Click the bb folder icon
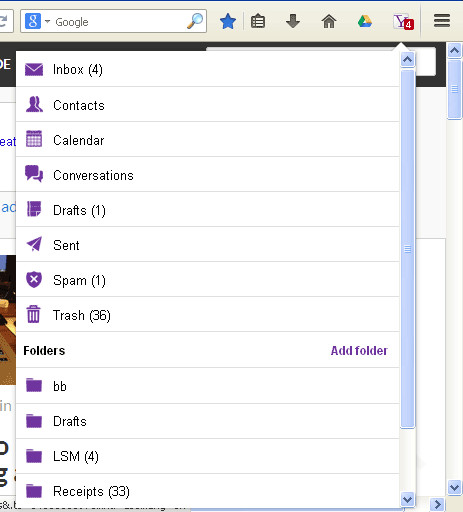Image resolution: width=463 pixels, height=512 pixels. [x=34, y=385]
